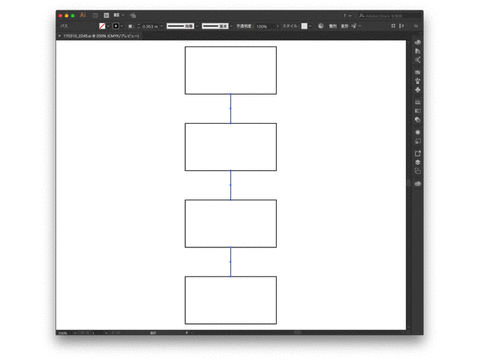Open the Layers panel icon
This screenshot has width=480, height=360.
[418, 162]
